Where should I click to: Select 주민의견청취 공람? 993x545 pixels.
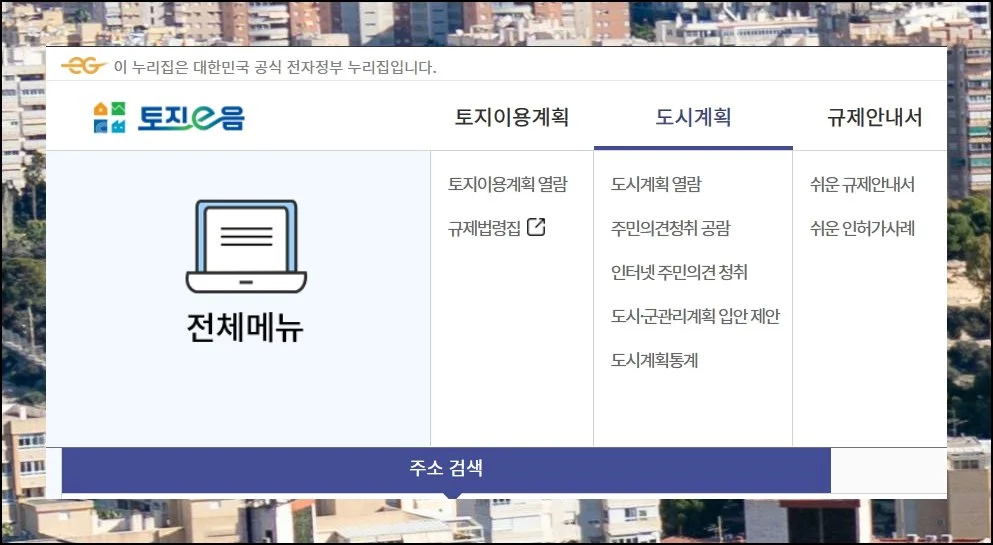tap(670, 228)
